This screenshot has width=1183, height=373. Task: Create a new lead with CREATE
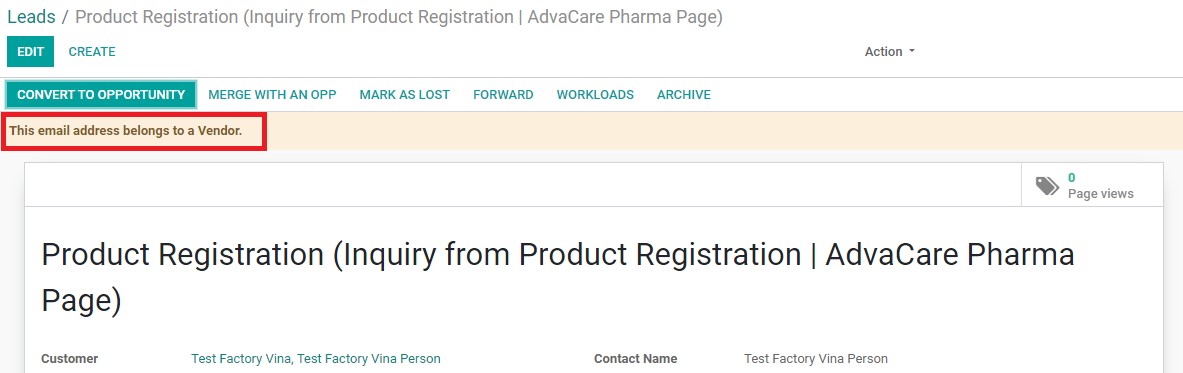(92, 51)
